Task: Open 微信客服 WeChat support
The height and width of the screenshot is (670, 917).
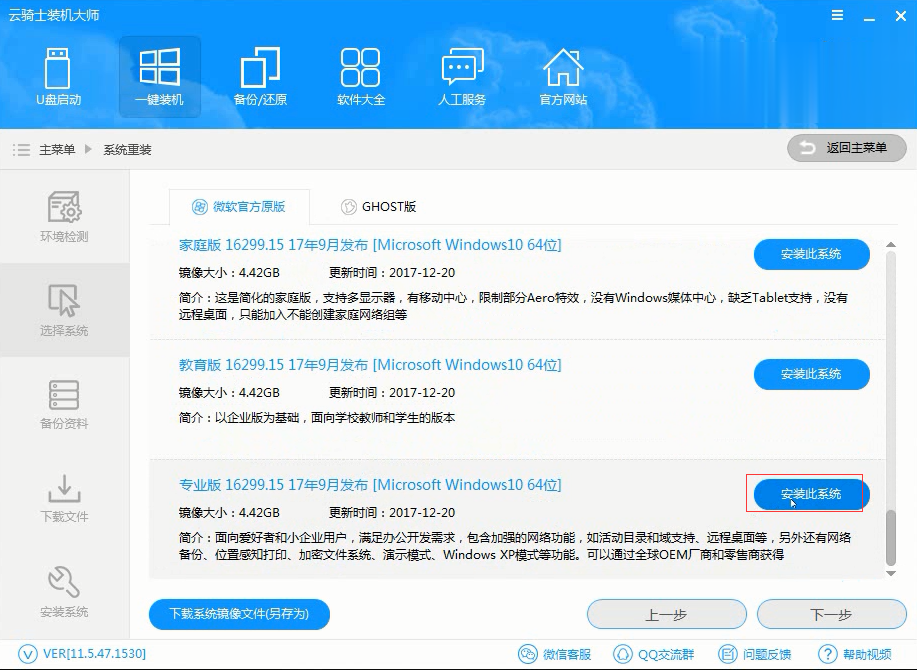Action: 554,654
